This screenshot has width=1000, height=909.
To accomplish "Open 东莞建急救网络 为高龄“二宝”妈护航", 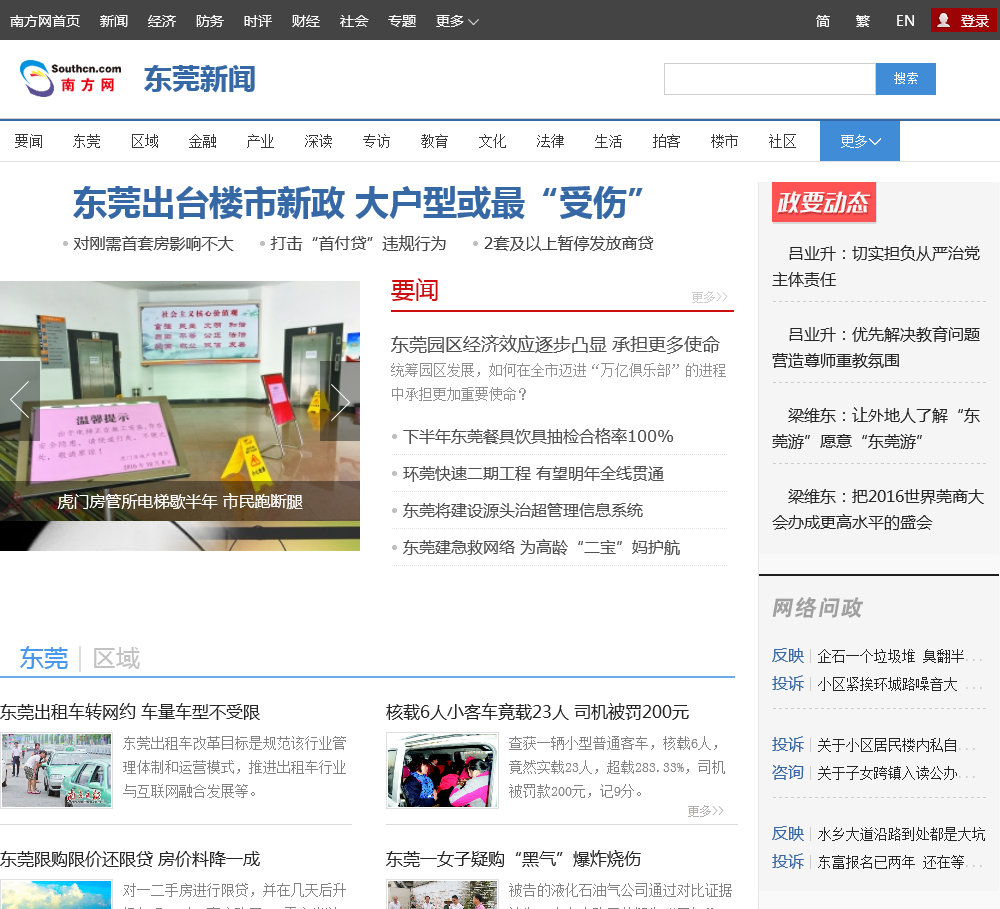I will pos(541,547).
